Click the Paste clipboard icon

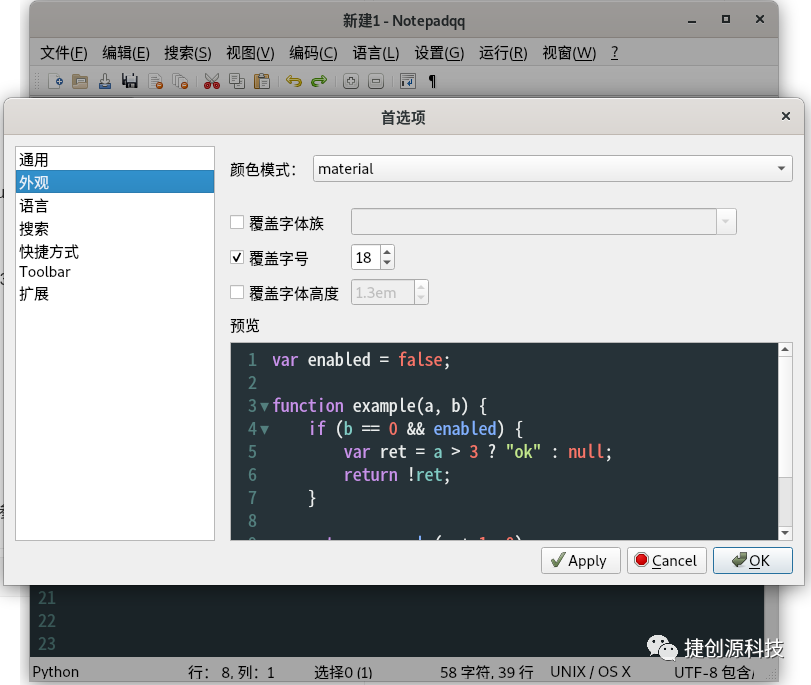tap(262, 81)
